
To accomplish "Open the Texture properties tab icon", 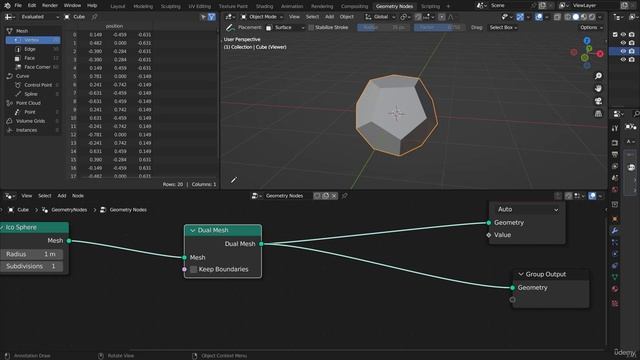I will coord(615,304).
